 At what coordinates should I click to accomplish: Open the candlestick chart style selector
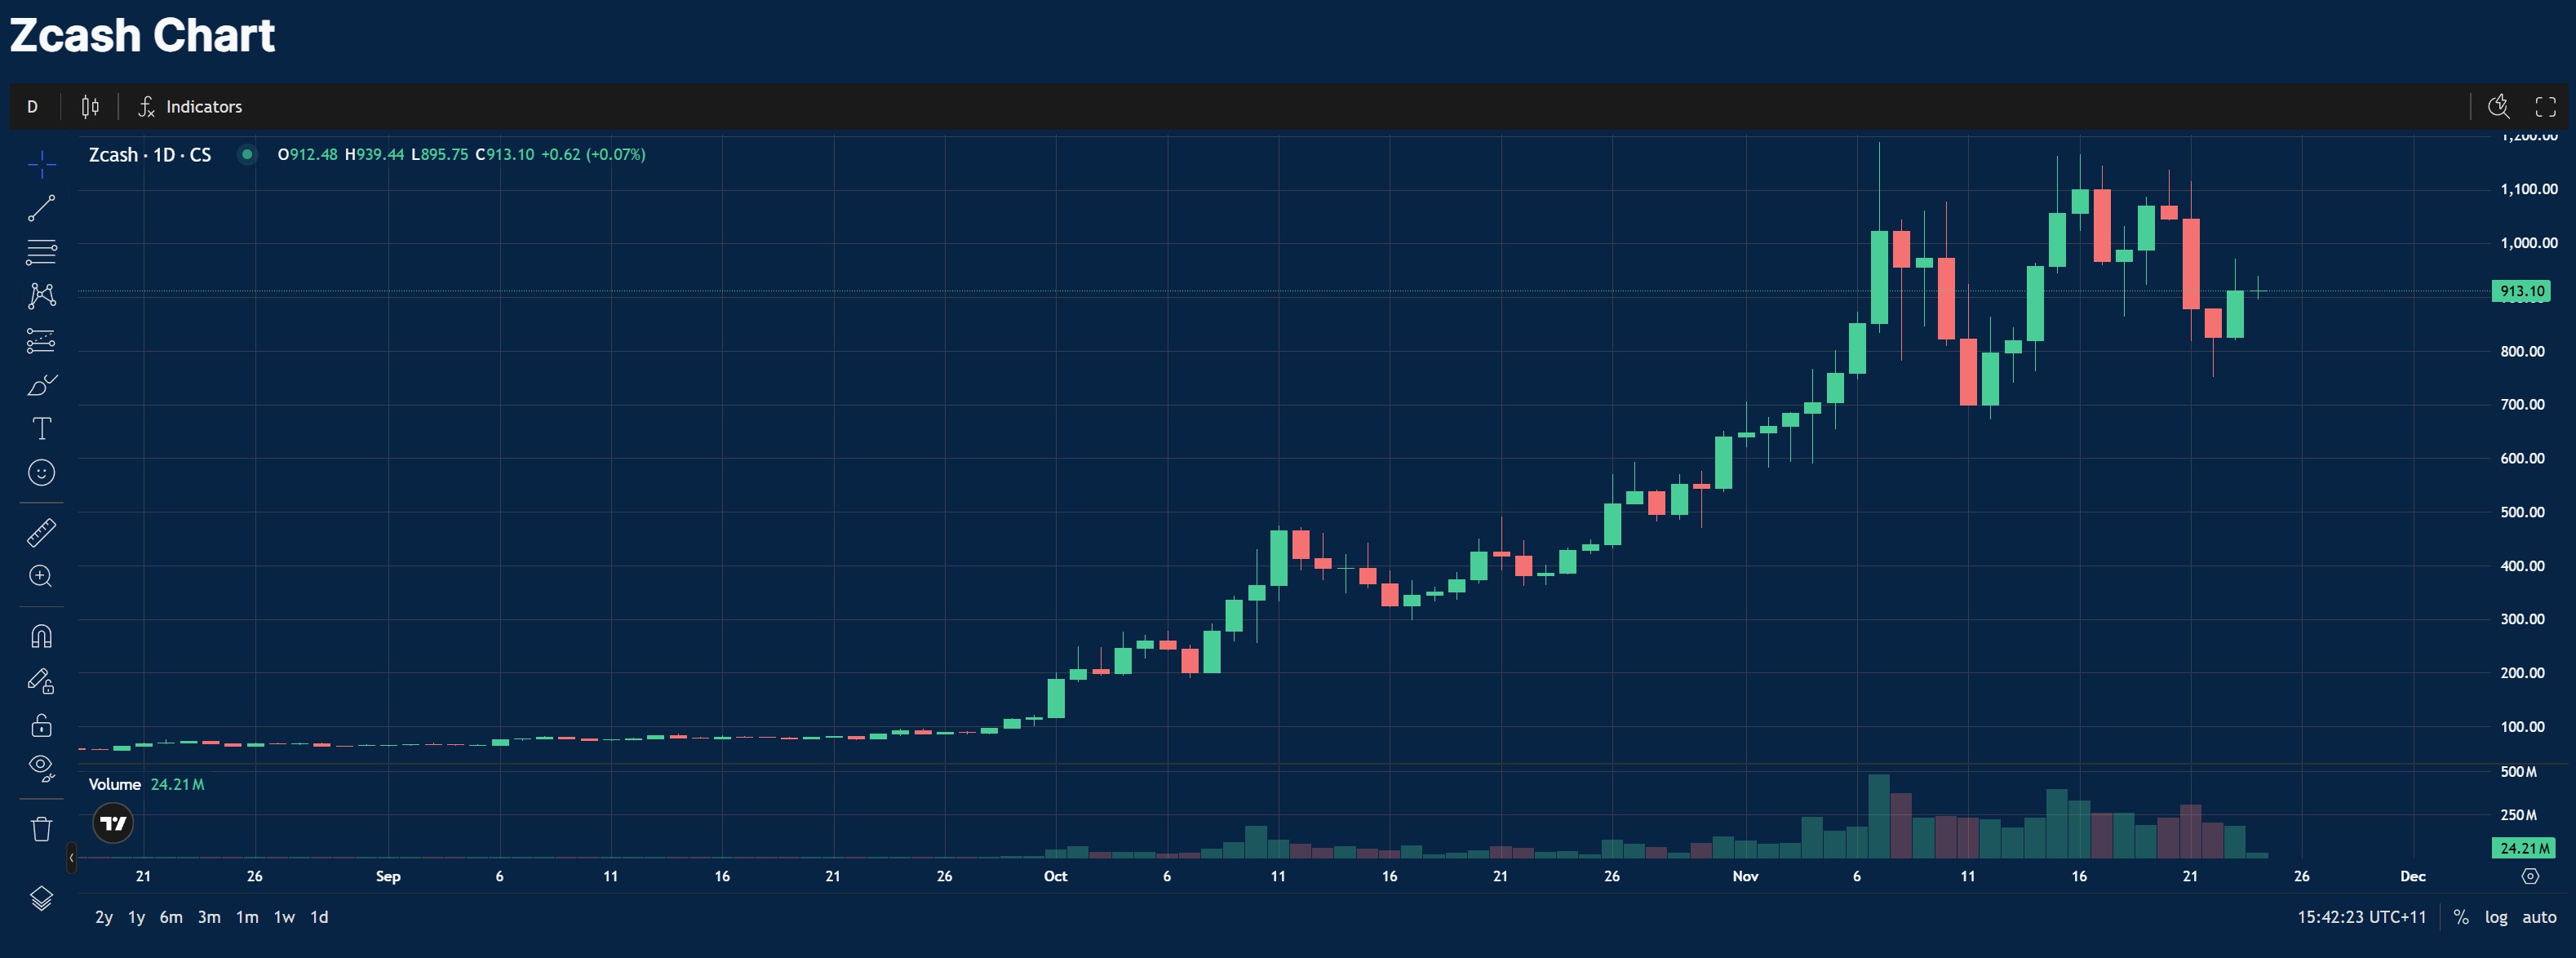coord(89,106)
